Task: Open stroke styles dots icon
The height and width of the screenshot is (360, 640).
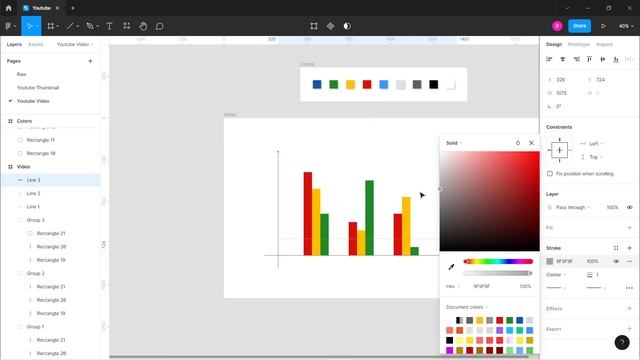Action: (616, 248)
